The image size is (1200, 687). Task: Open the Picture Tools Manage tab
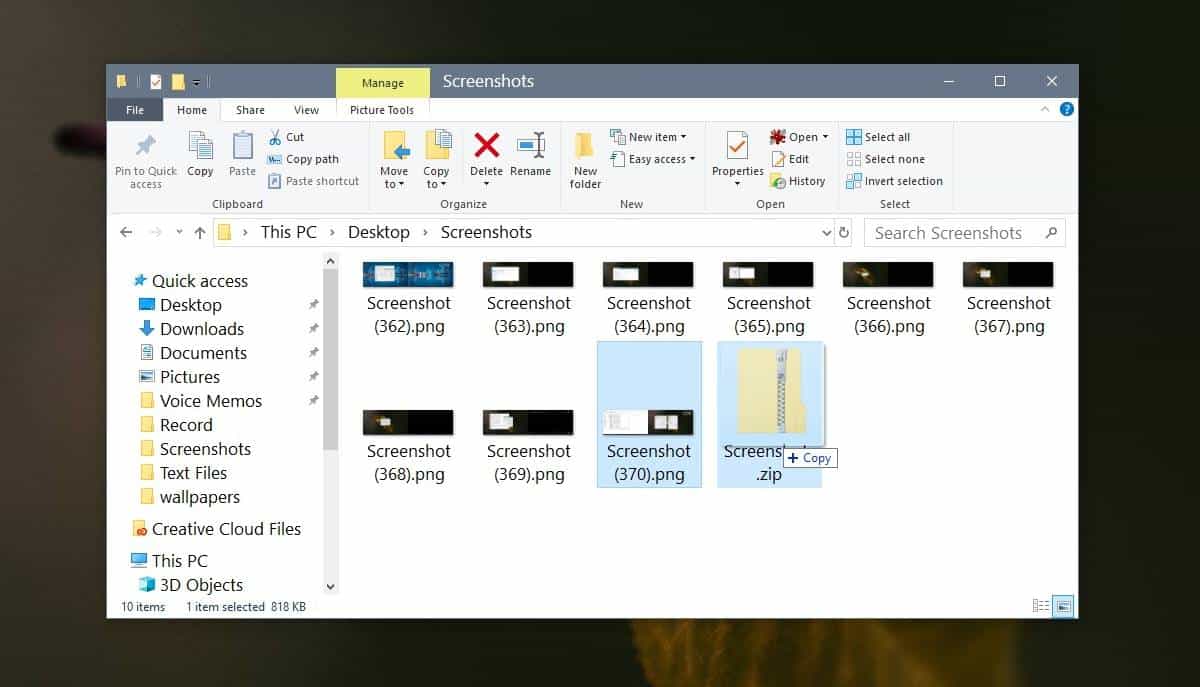[382, 83]
